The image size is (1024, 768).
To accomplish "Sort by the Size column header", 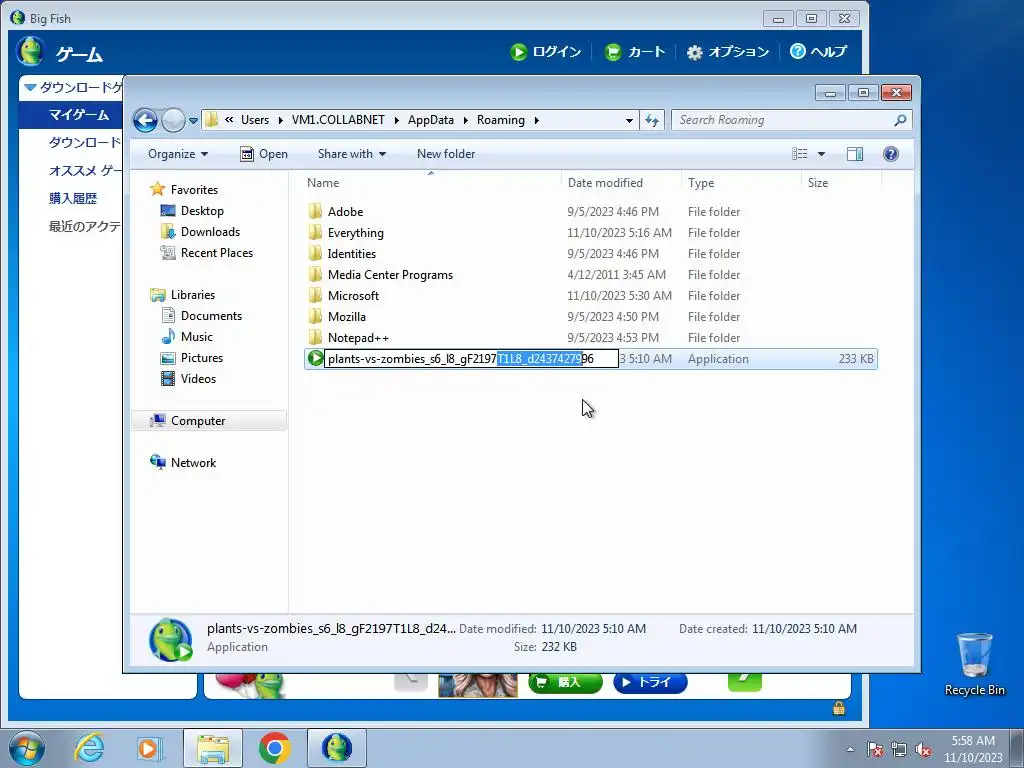I will [x=818, y=183].
